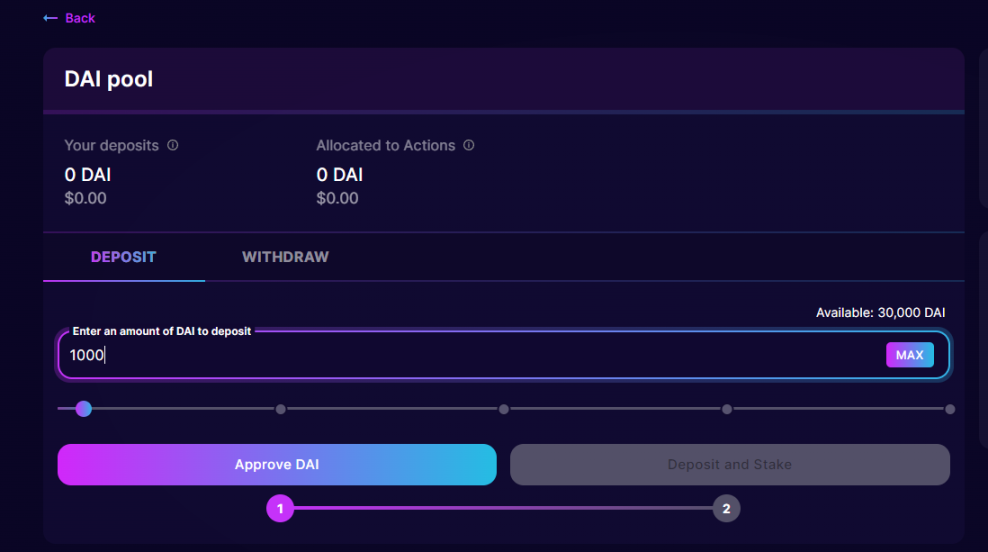
Task: Switch to the DEPOSIT tab
Action: click(124, 257)
